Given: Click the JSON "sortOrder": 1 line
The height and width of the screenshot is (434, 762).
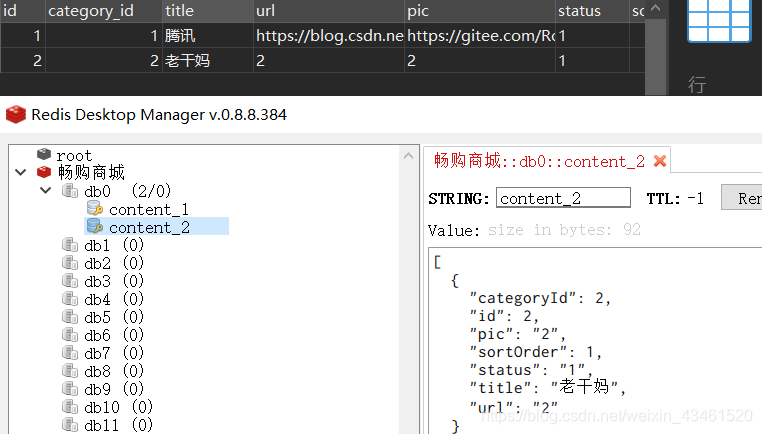Looking at the screenshot, I should point(536,352).
